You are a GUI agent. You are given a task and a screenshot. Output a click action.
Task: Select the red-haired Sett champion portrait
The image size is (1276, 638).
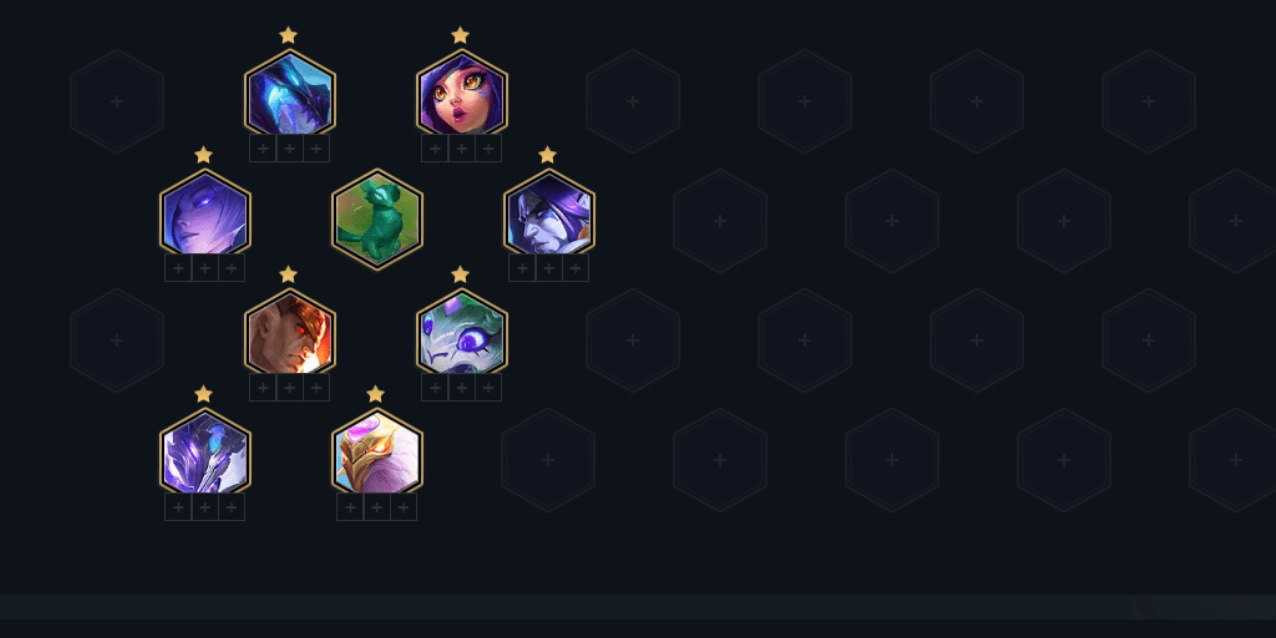[x=289, y=332]
